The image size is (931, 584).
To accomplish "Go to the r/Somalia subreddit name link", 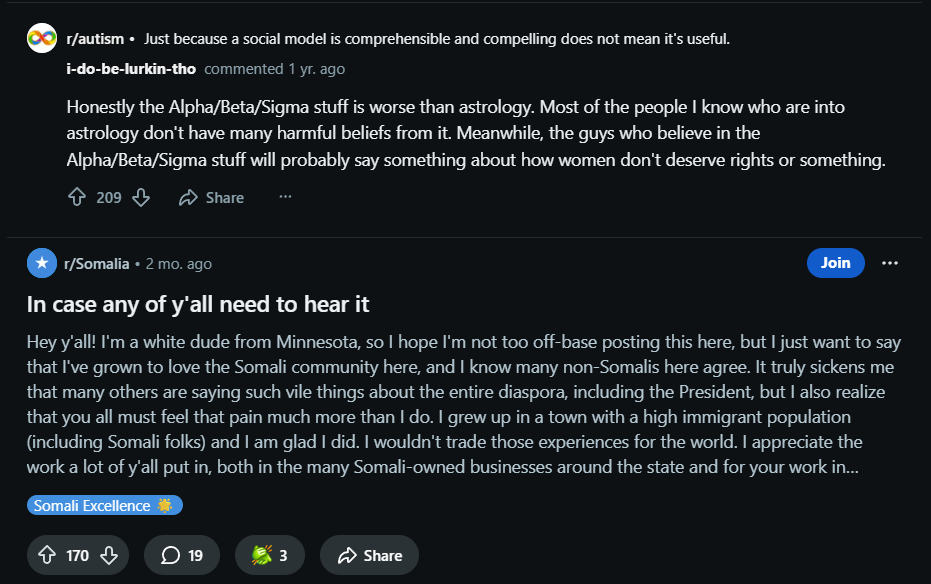I will coord(97,264).
